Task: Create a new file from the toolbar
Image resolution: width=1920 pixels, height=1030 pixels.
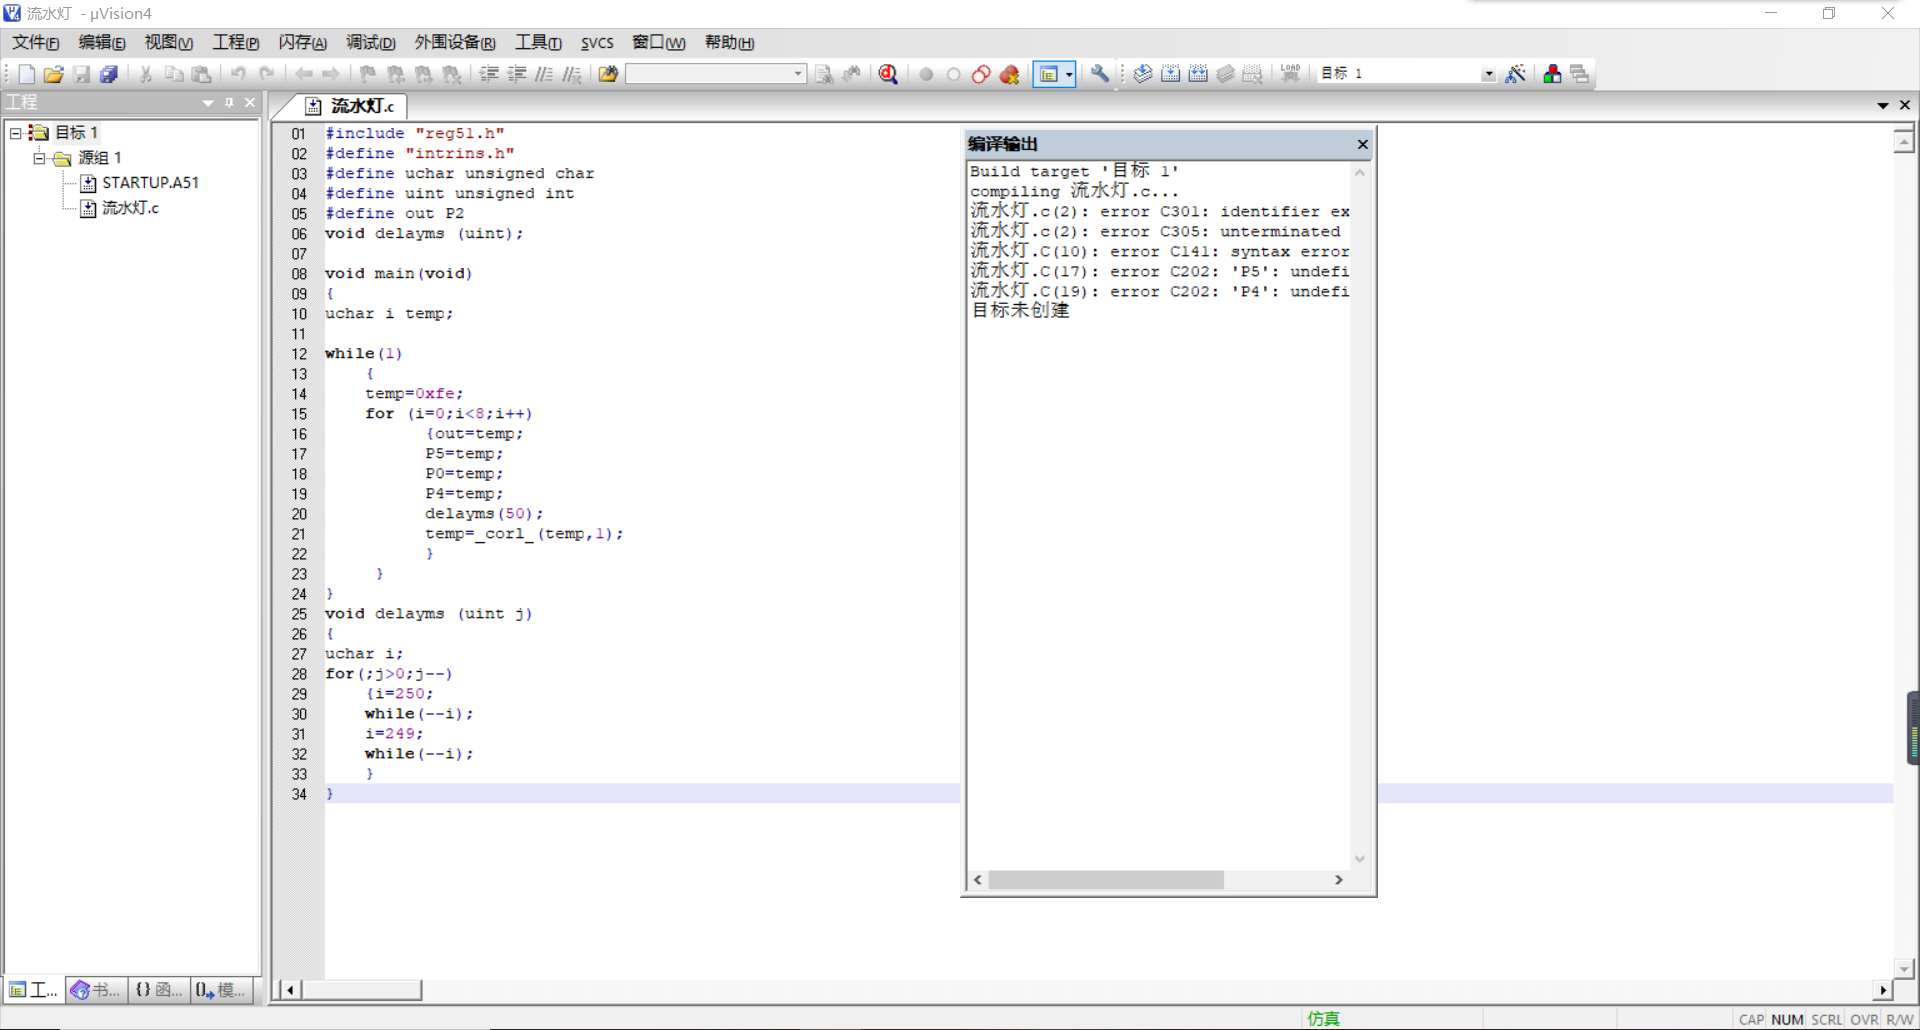Action: pos(27,74)
